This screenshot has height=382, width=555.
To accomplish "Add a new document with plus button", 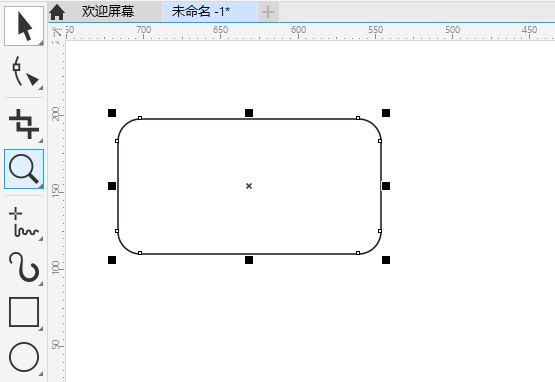I will tap(268, 12).
